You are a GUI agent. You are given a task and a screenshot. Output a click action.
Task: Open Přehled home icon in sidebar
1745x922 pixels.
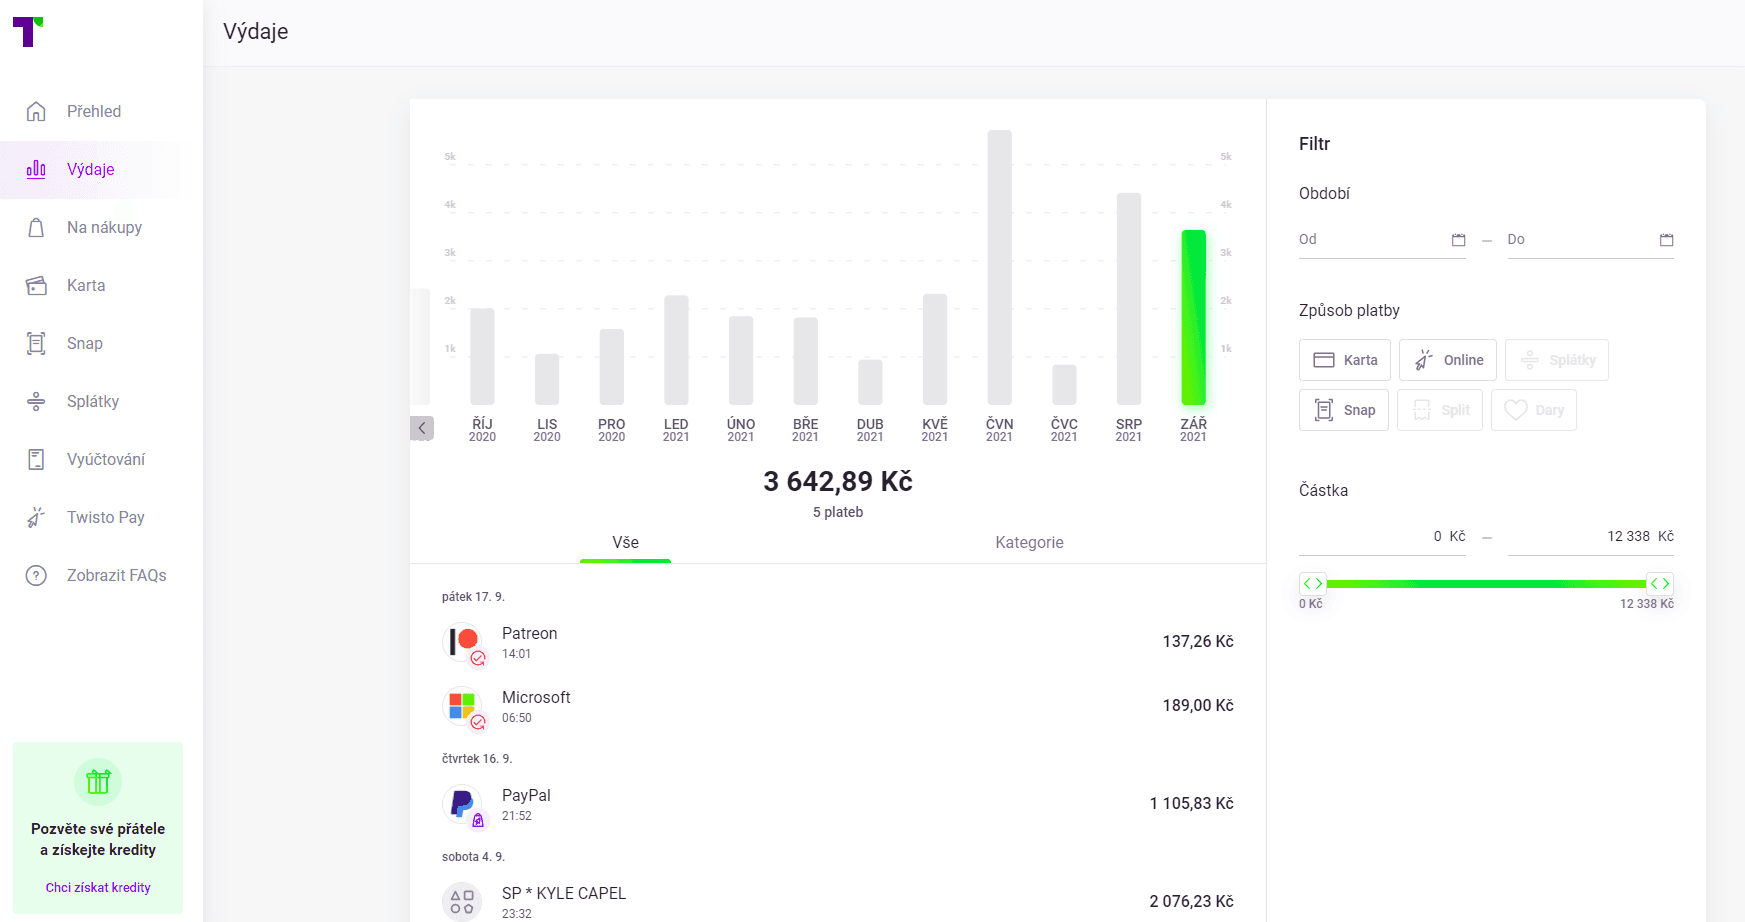click(36, 111)
